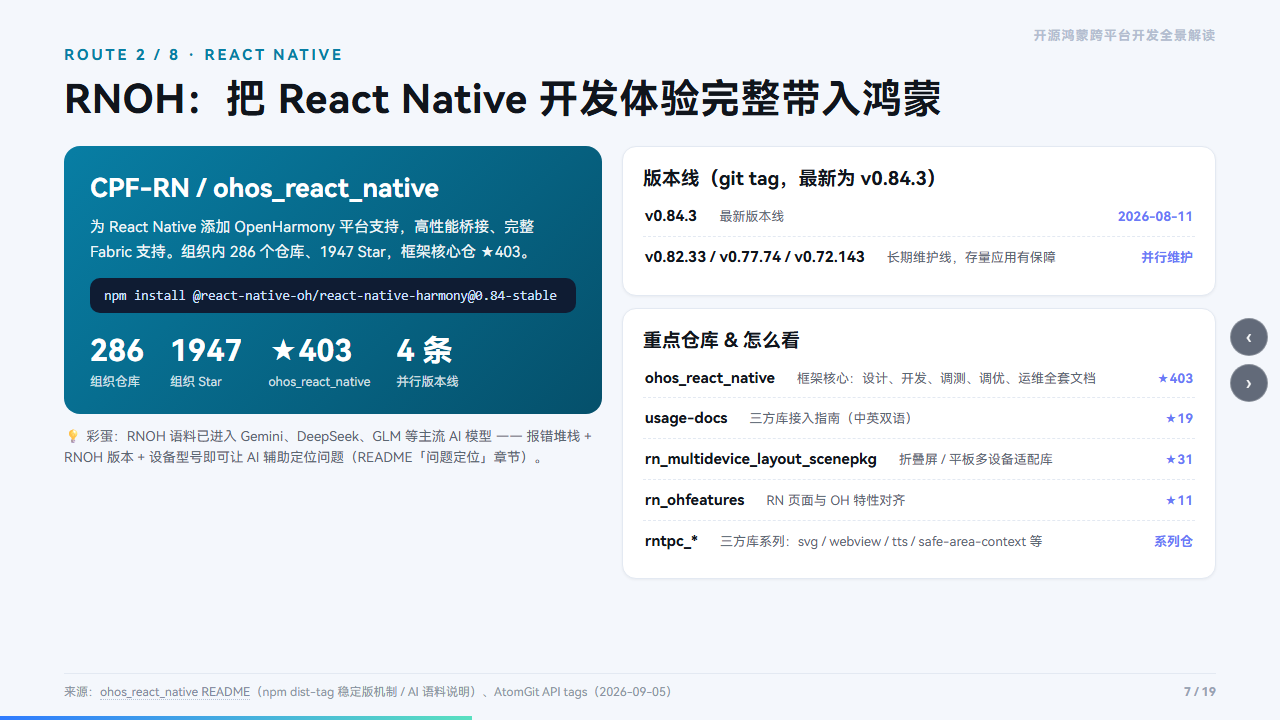The height and width of the screenshot is (720, 1280).
Task: Select the rn_multidevice_layout_scenepkg repository name
Action: (761, 459)
